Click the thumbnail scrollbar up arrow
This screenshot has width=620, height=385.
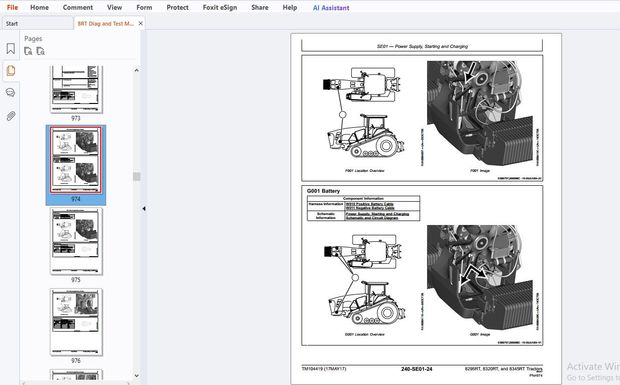click(136, 70)
